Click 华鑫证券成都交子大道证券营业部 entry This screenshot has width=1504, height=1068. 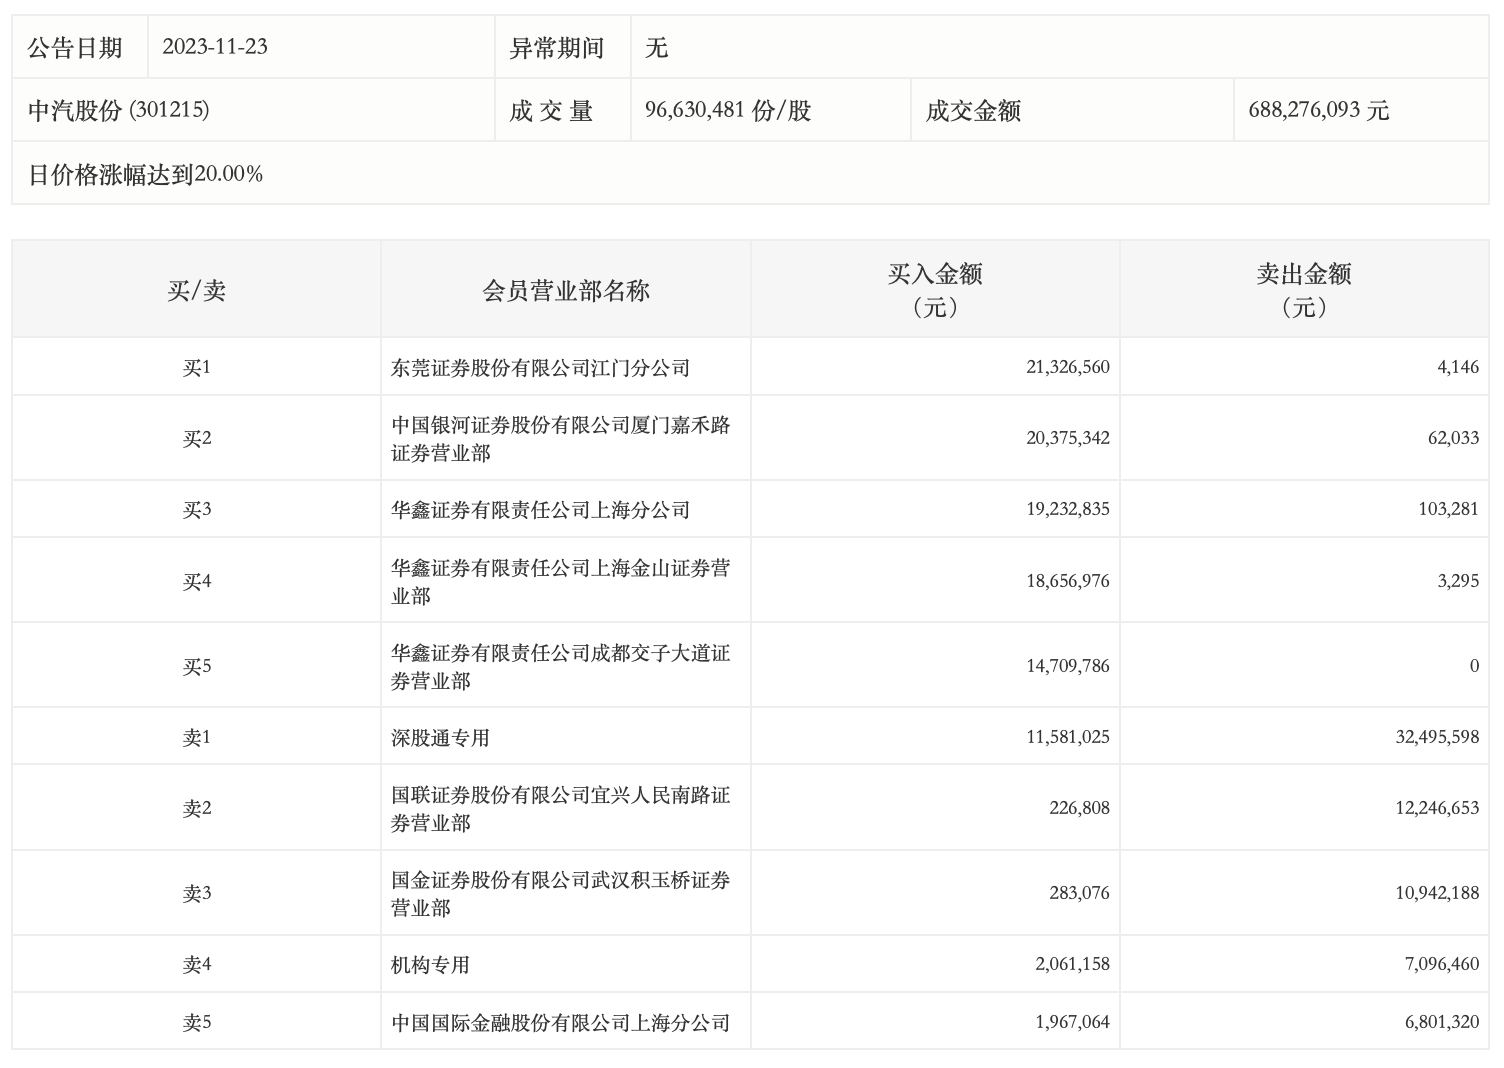(x=560, y=666)
